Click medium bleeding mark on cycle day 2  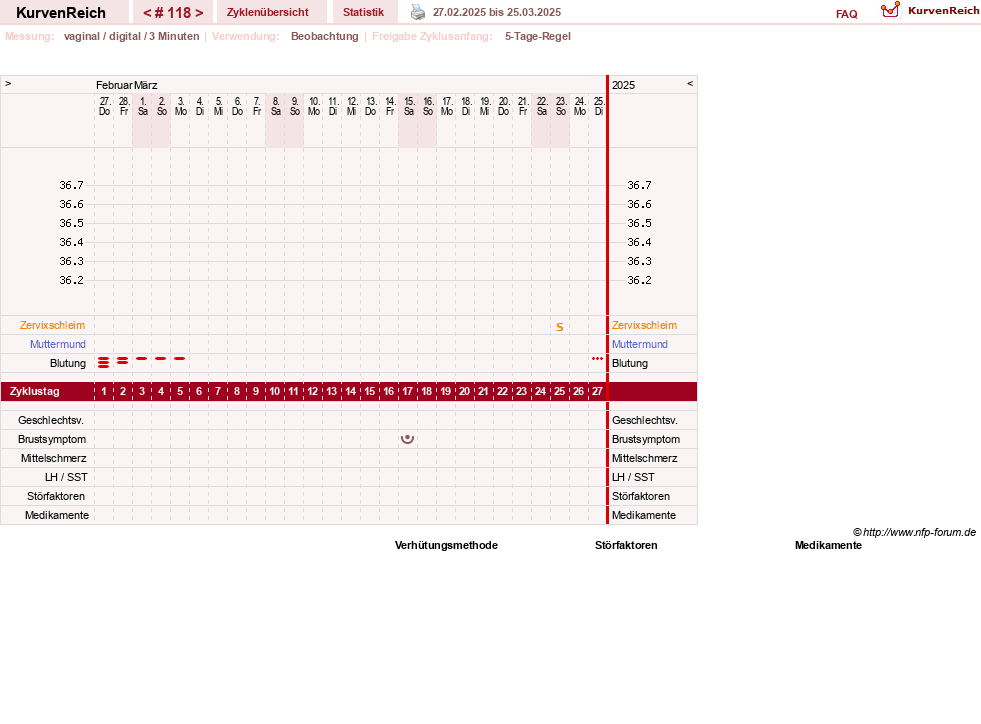[123, 360]
